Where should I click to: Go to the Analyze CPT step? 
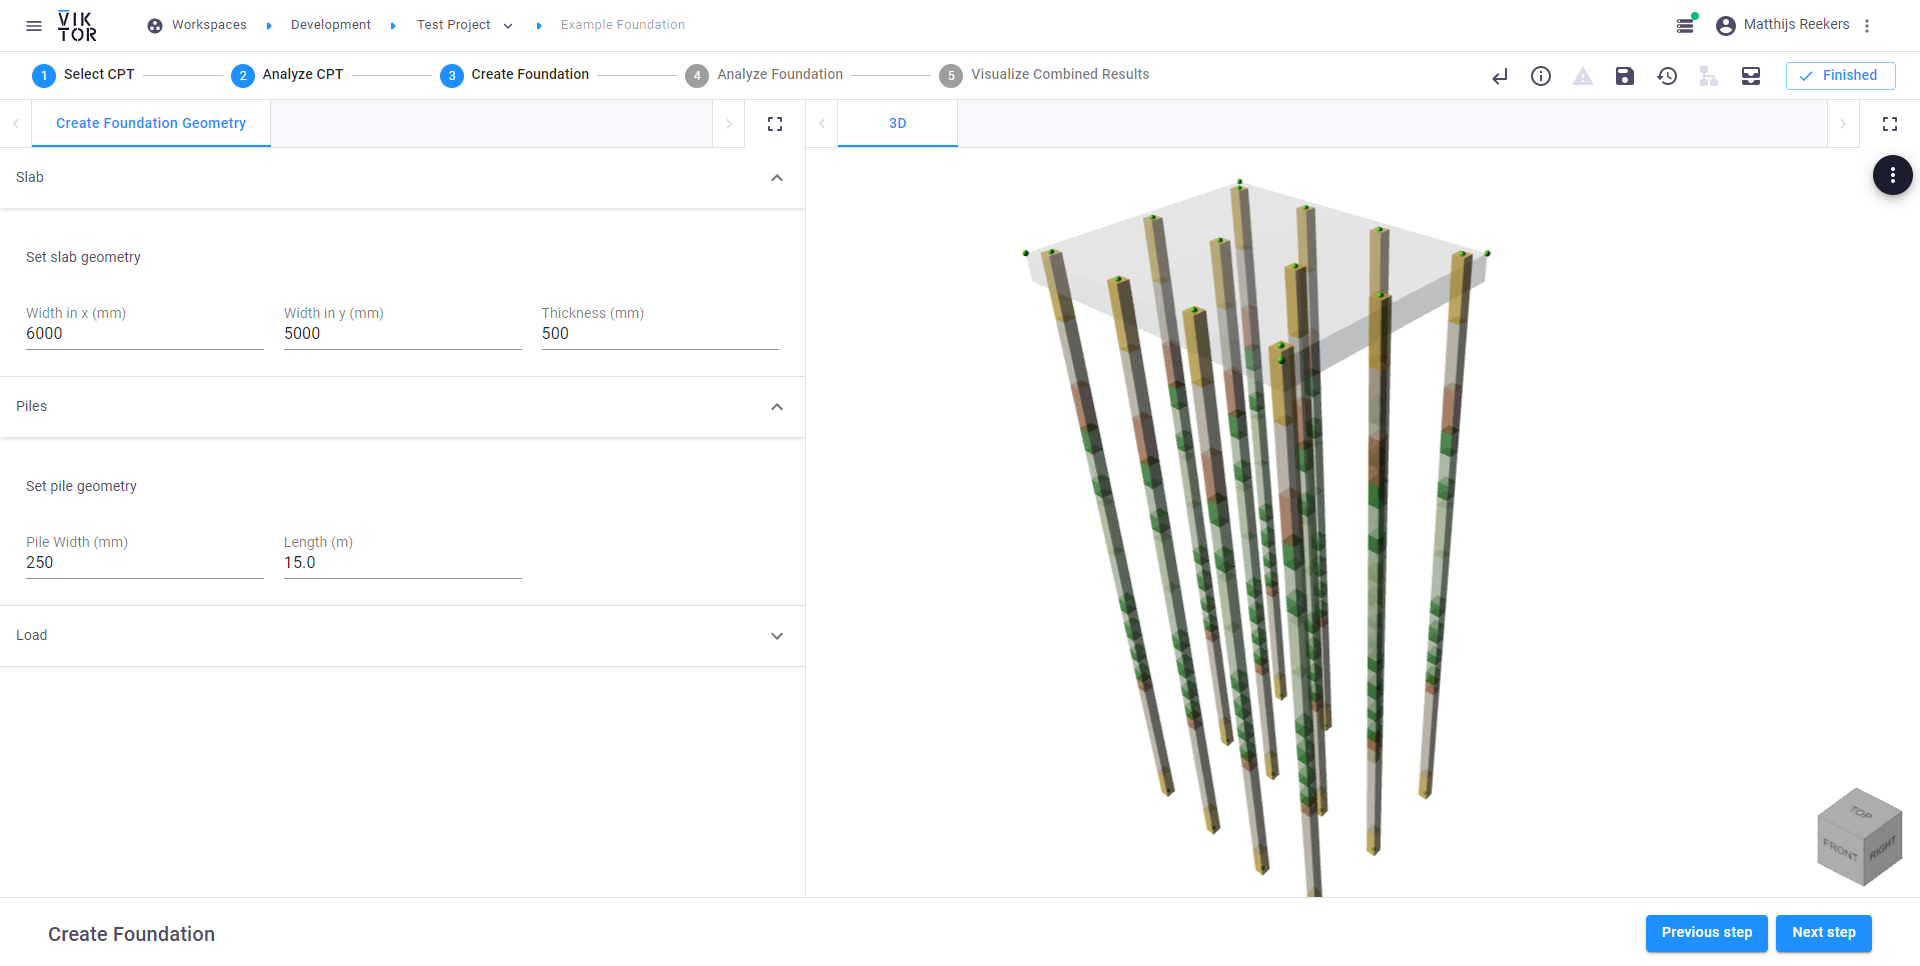coord(287,75)
